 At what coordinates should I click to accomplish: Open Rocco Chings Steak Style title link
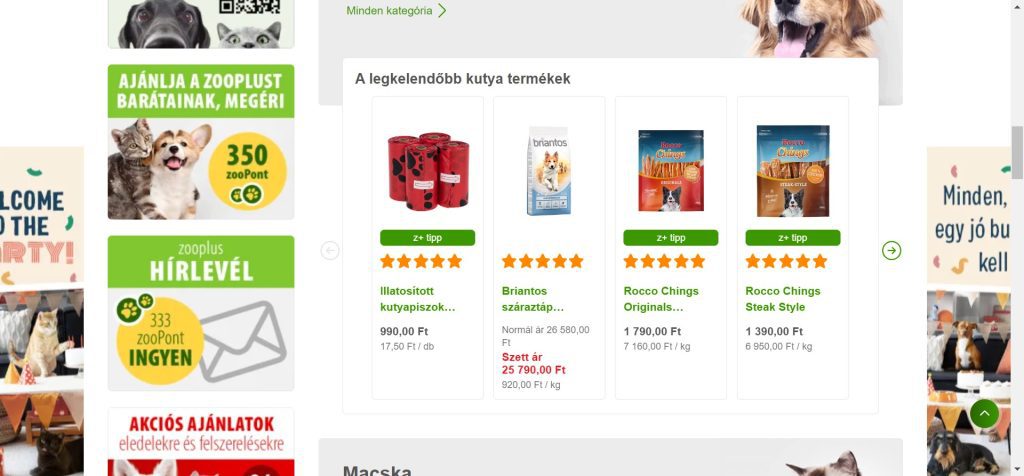(783, 299)
